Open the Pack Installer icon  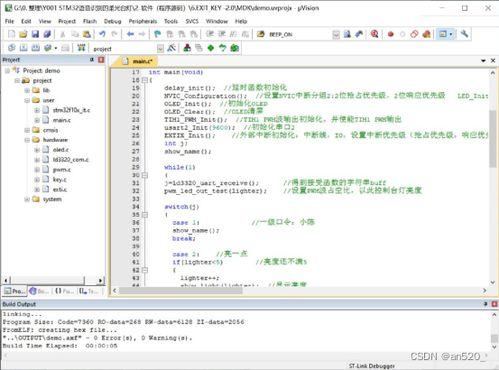click(x=235, y=48)
